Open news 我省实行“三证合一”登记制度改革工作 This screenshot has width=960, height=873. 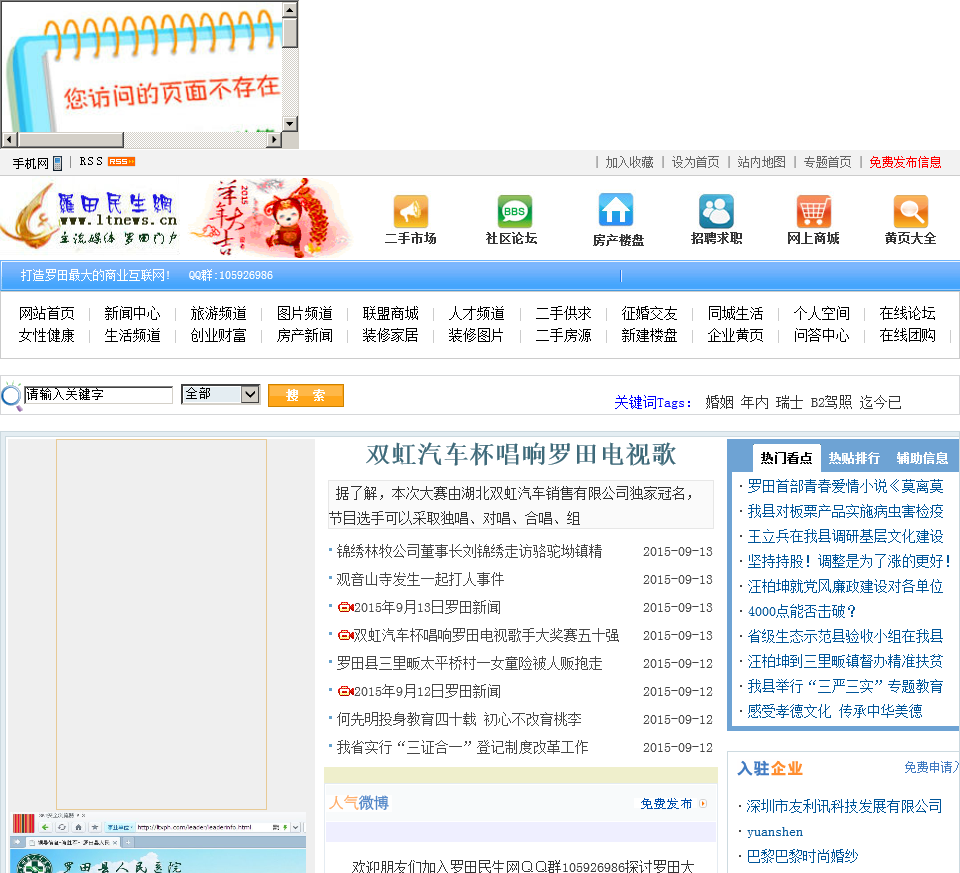[x=462, y=747]
